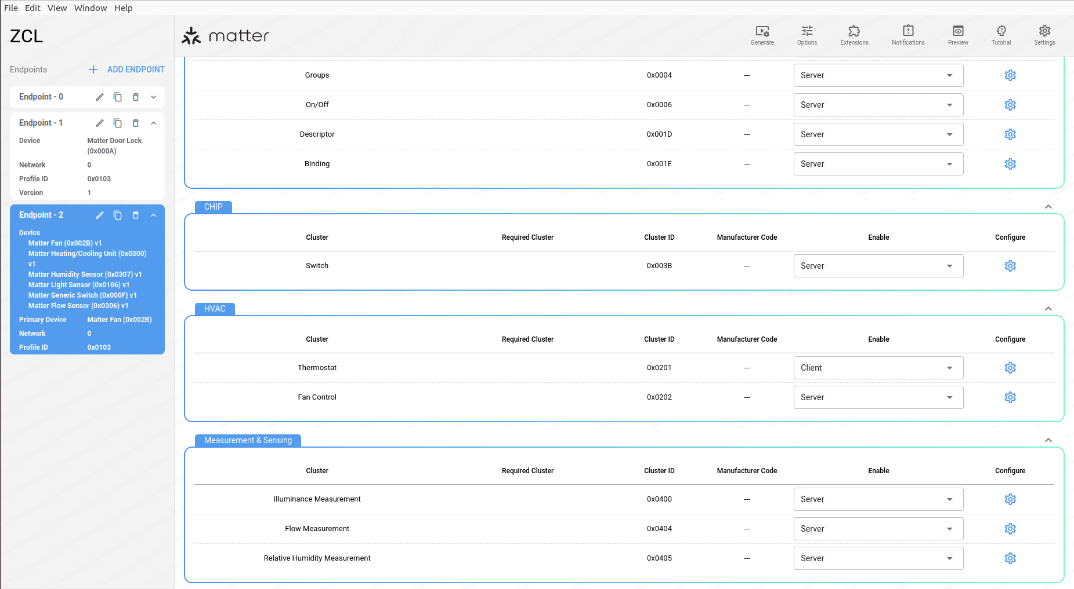
Task: Open the Extensions panel
Action: pyautogui.click(x=853, y=33)
